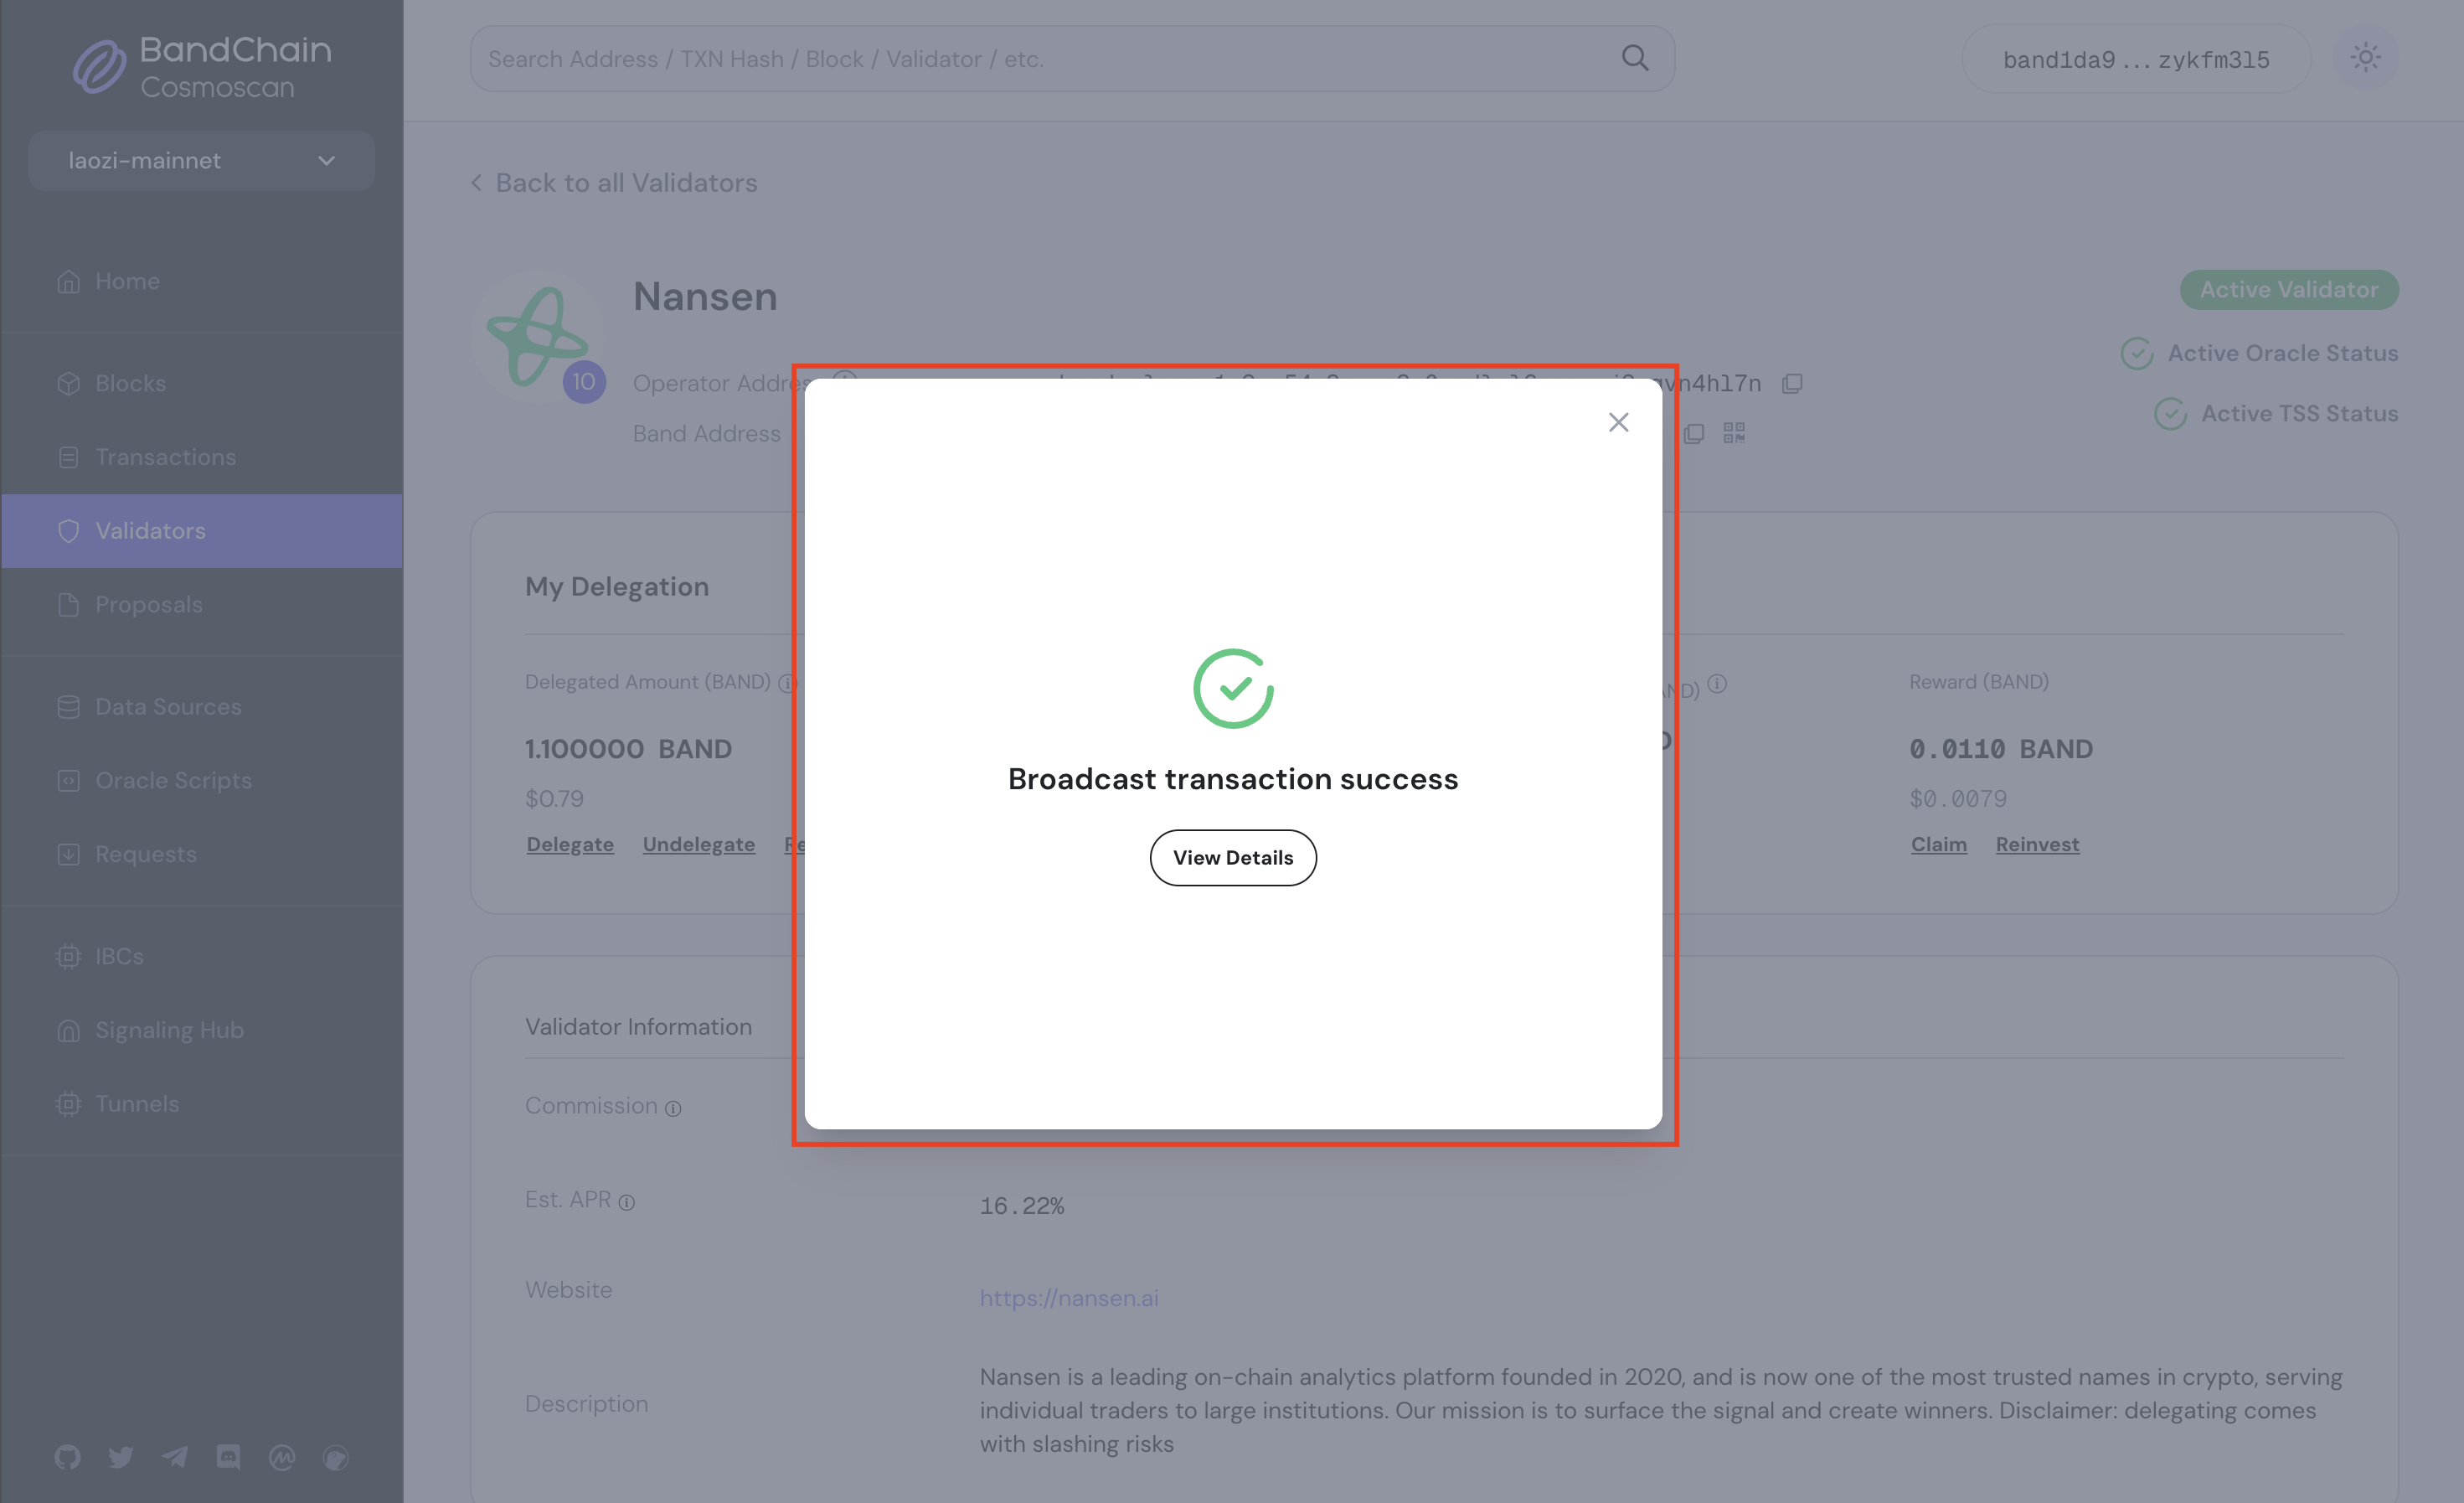Click the search address input field
2464x1503 pixels.
(x=1000, y=58)
